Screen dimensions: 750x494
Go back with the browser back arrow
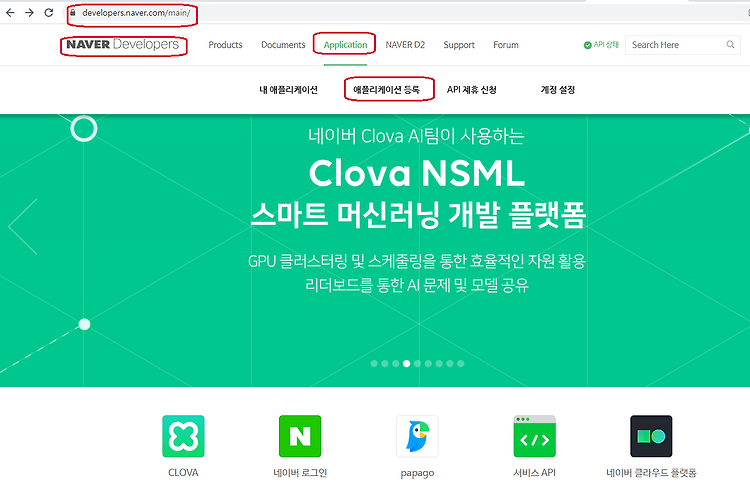(10, 13)
